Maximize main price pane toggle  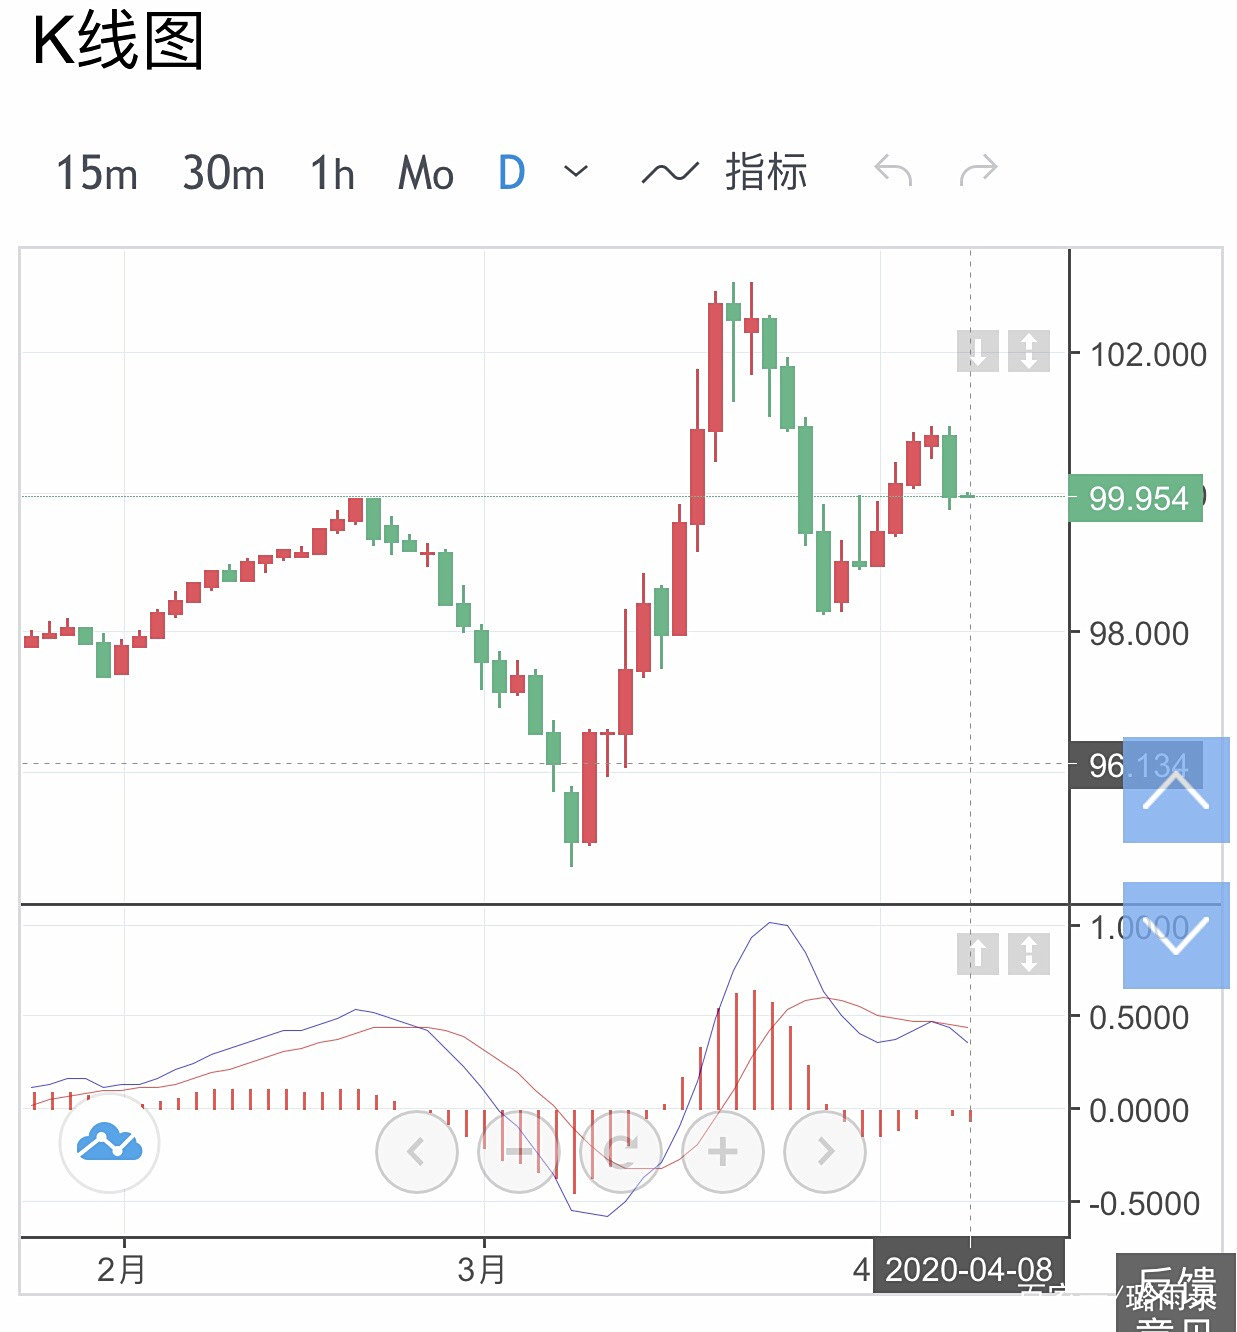1029,351
